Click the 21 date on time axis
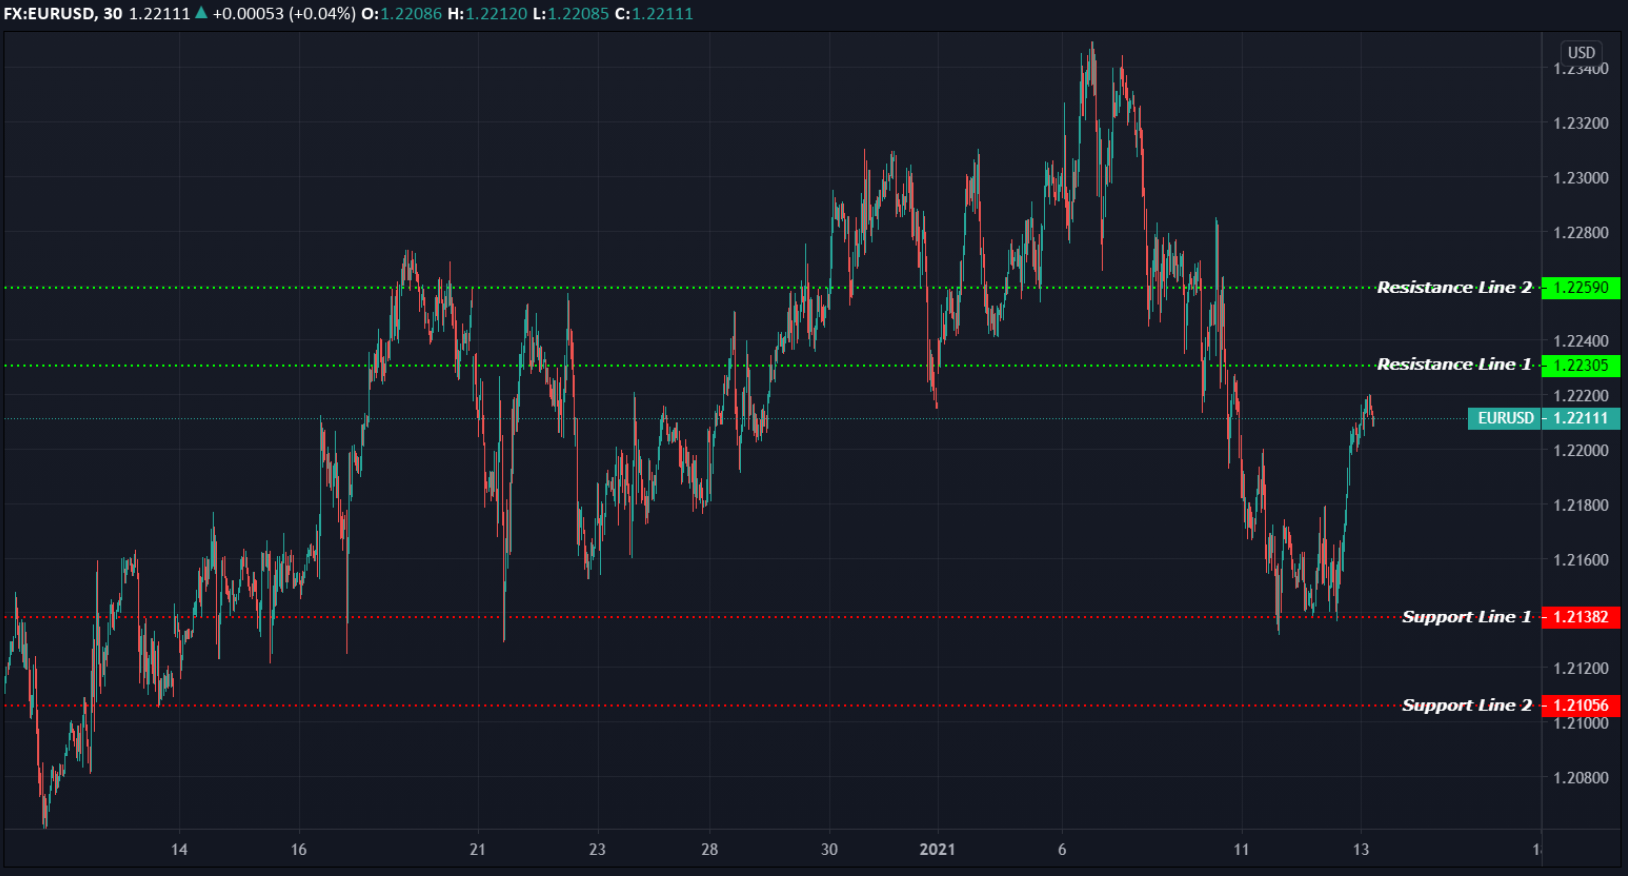This screenshot has width=1628, height=876. tap(477, 849)
